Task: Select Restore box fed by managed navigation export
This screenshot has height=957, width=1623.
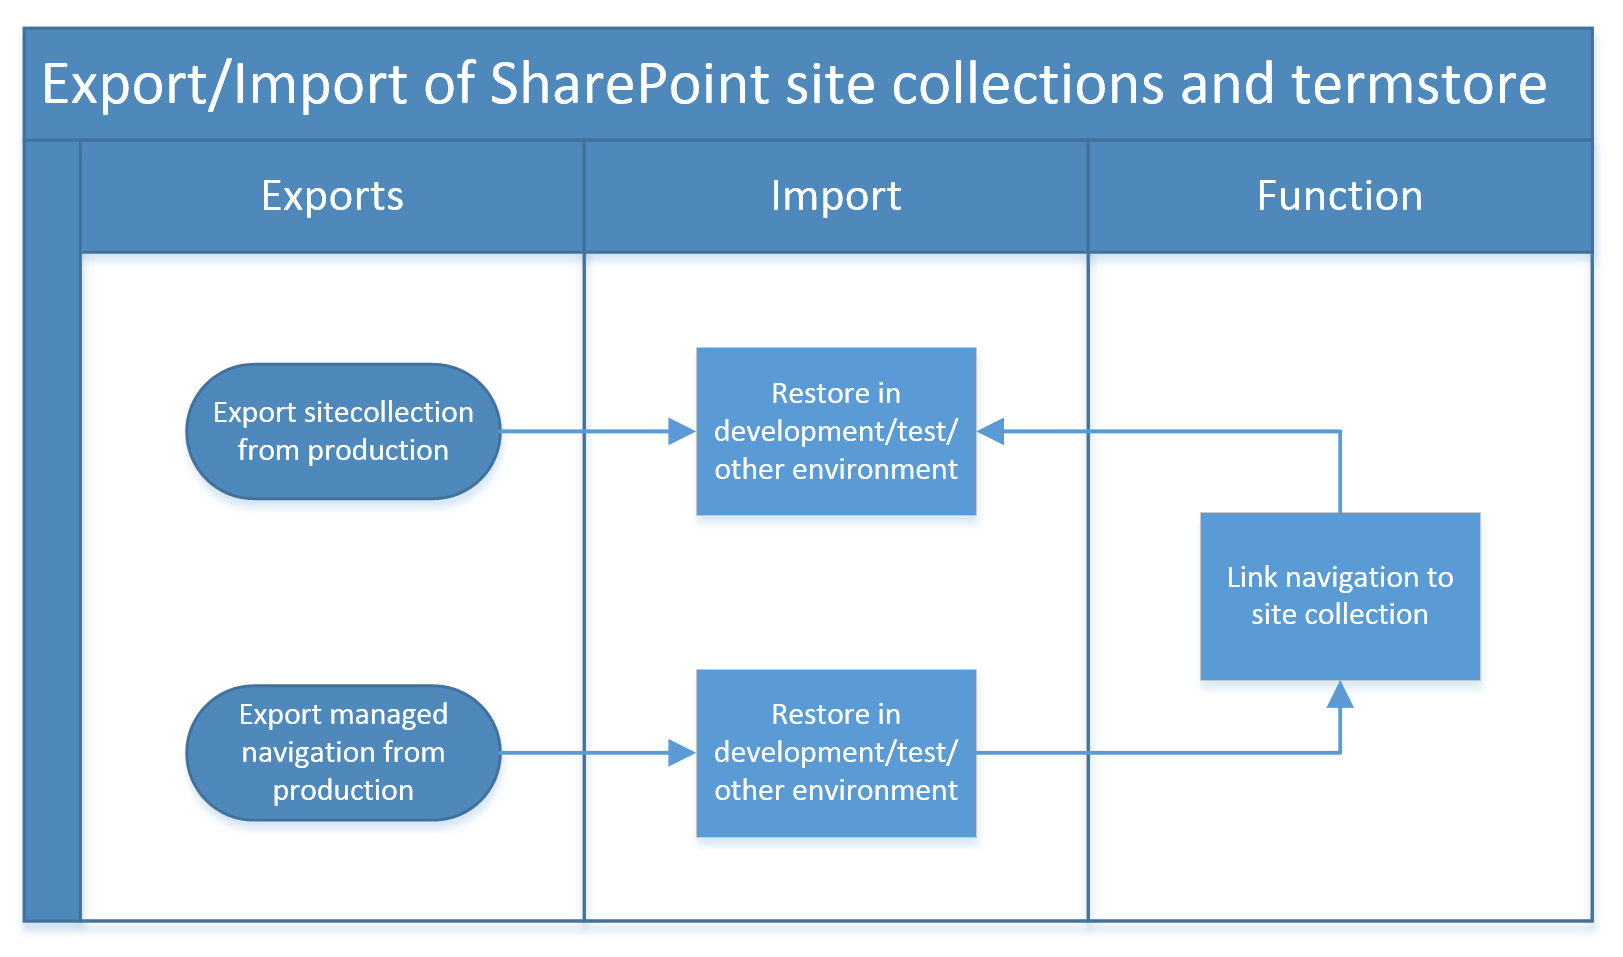Action: [835, 752]
